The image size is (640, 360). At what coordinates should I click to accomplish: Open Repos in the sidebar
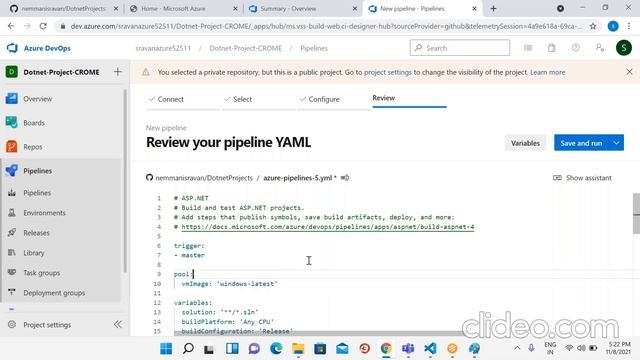point(33,147)
